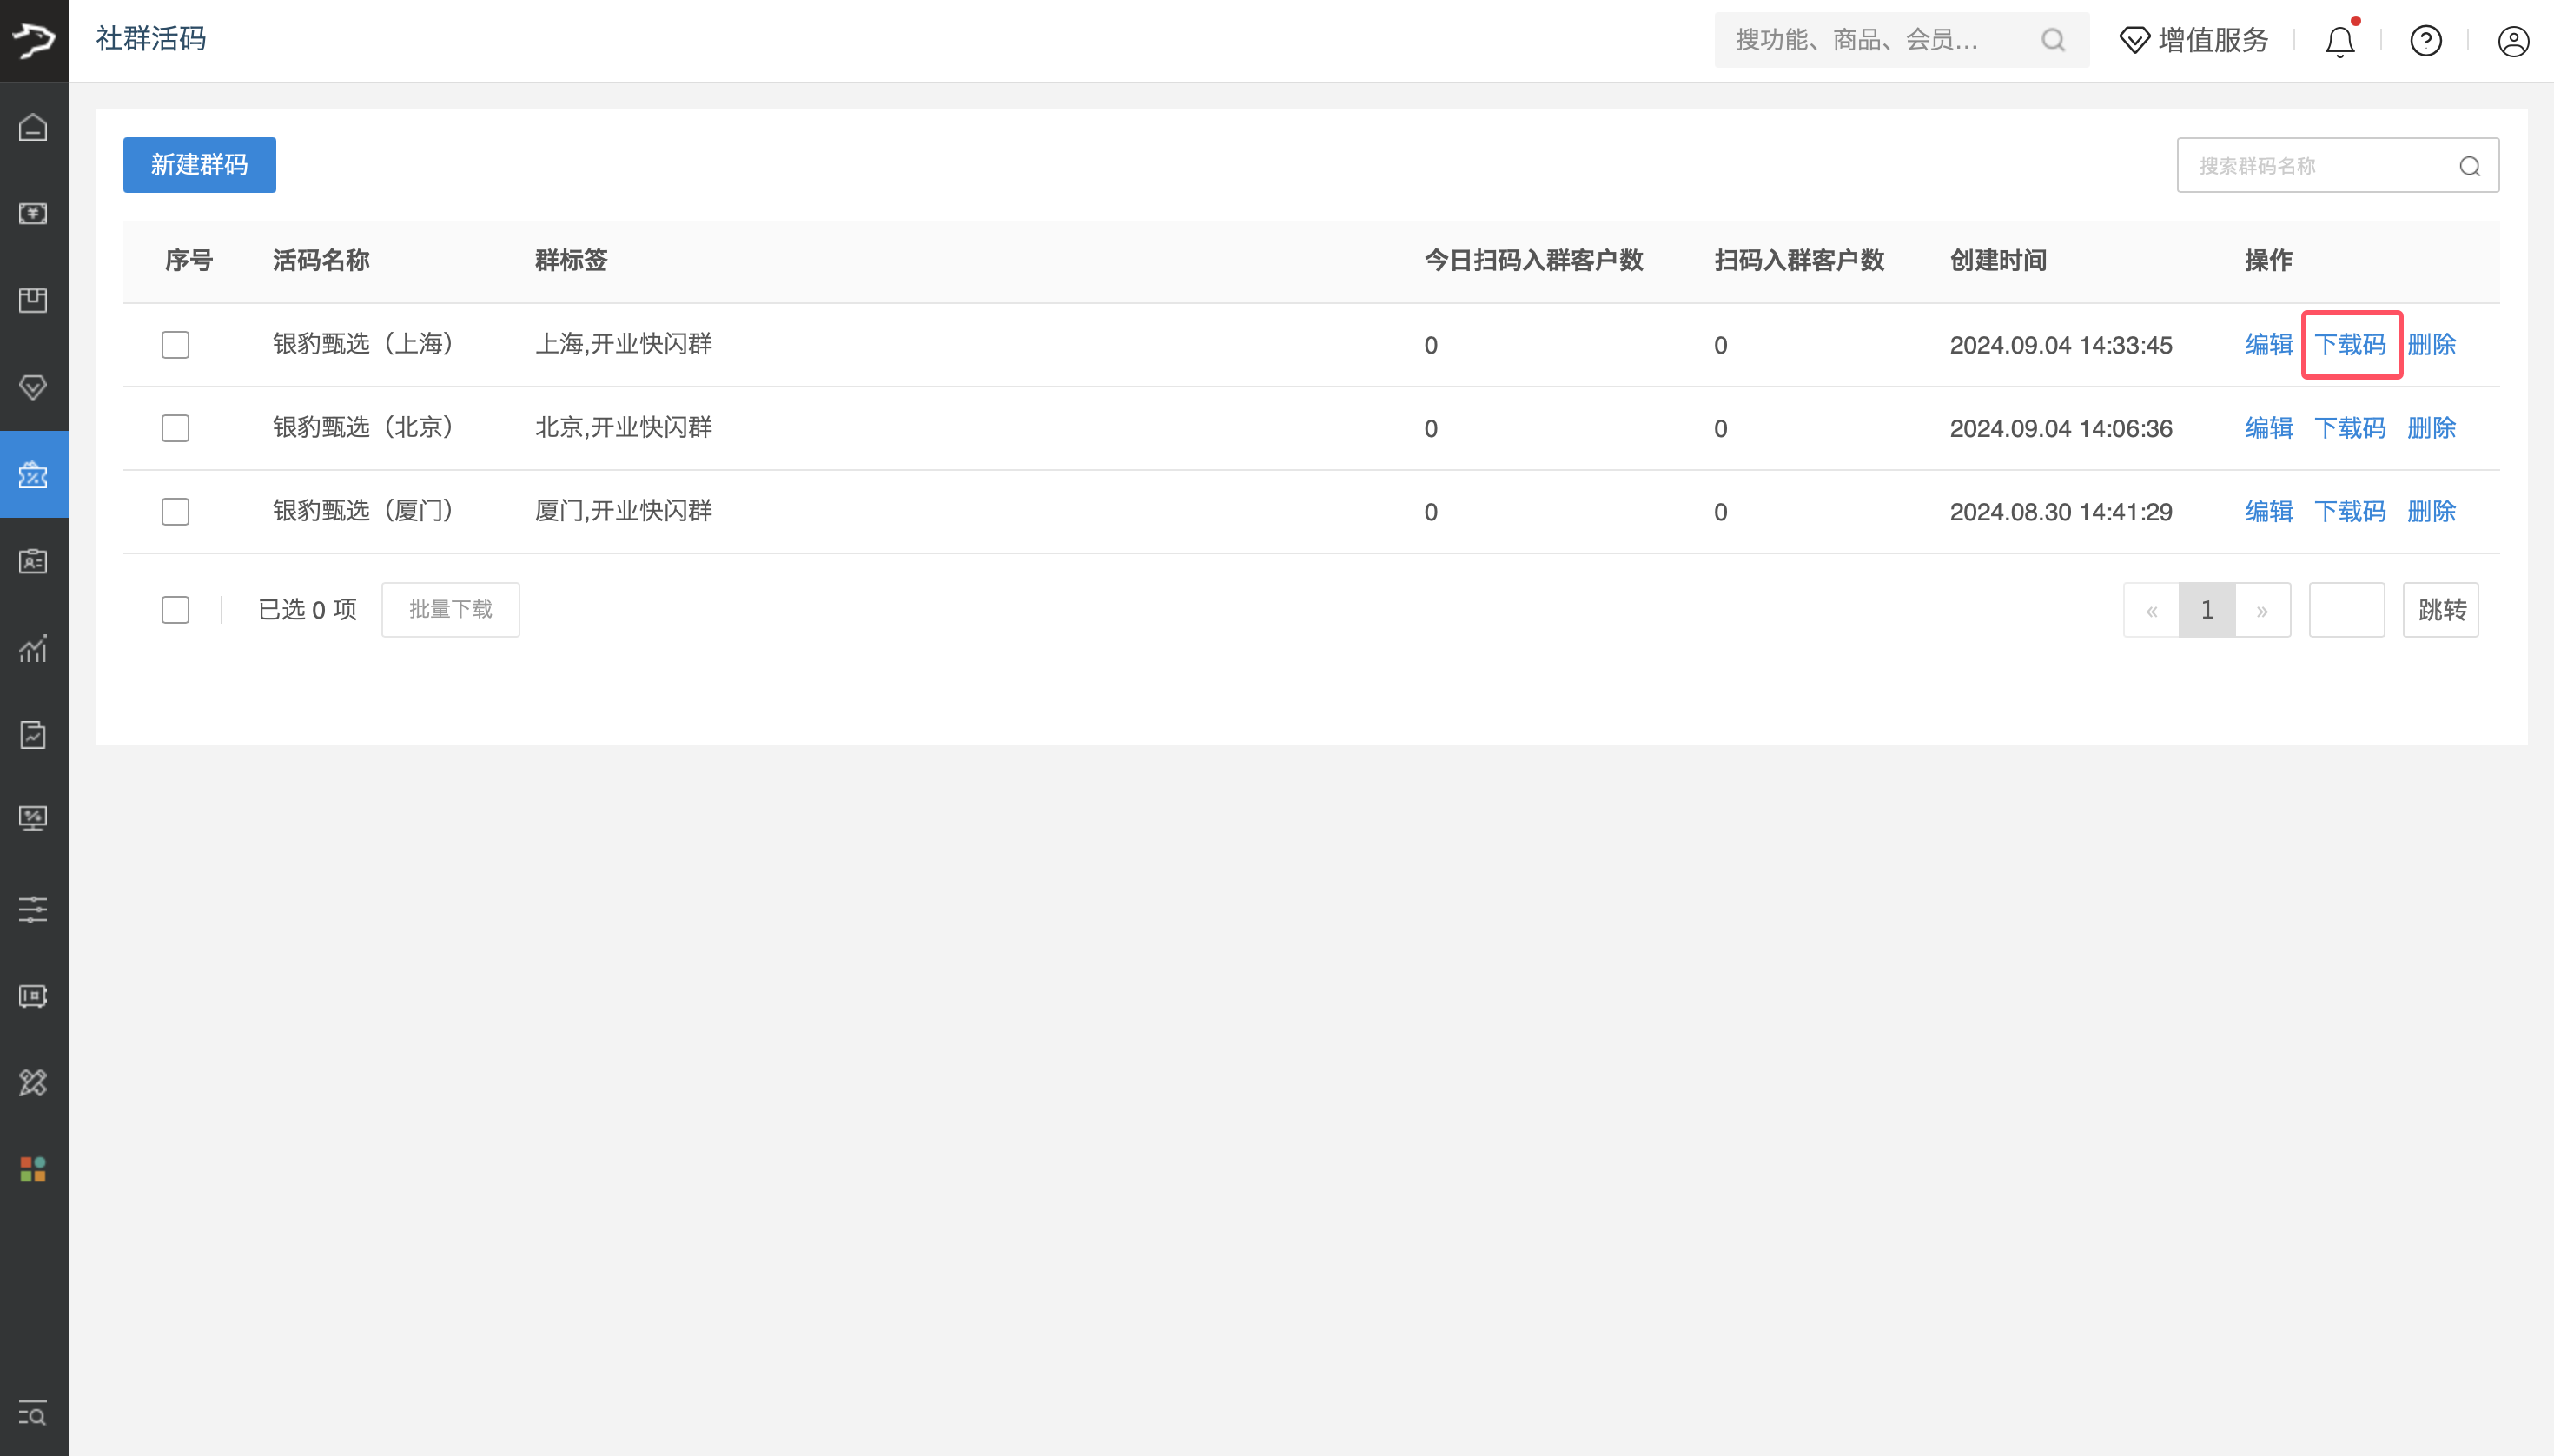Click the 批量下载 button
Image resolution: width=2554 pixels, height=1456 pixels.
coord(450,610)
